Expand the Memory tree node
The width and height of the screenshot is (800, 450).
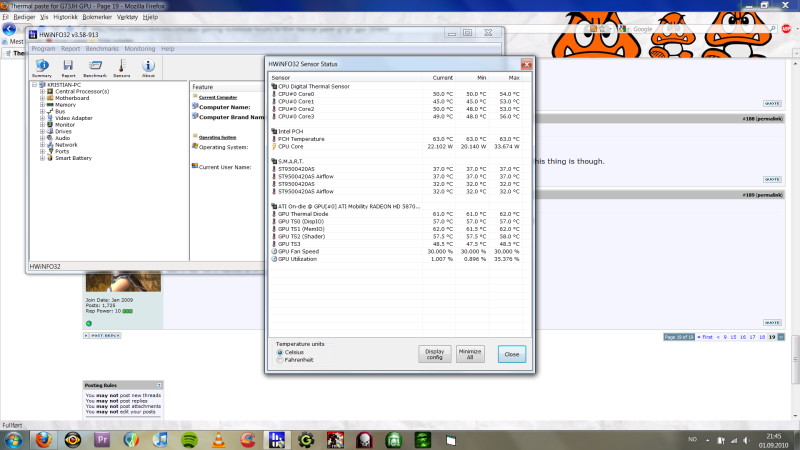tap(42, 105)
